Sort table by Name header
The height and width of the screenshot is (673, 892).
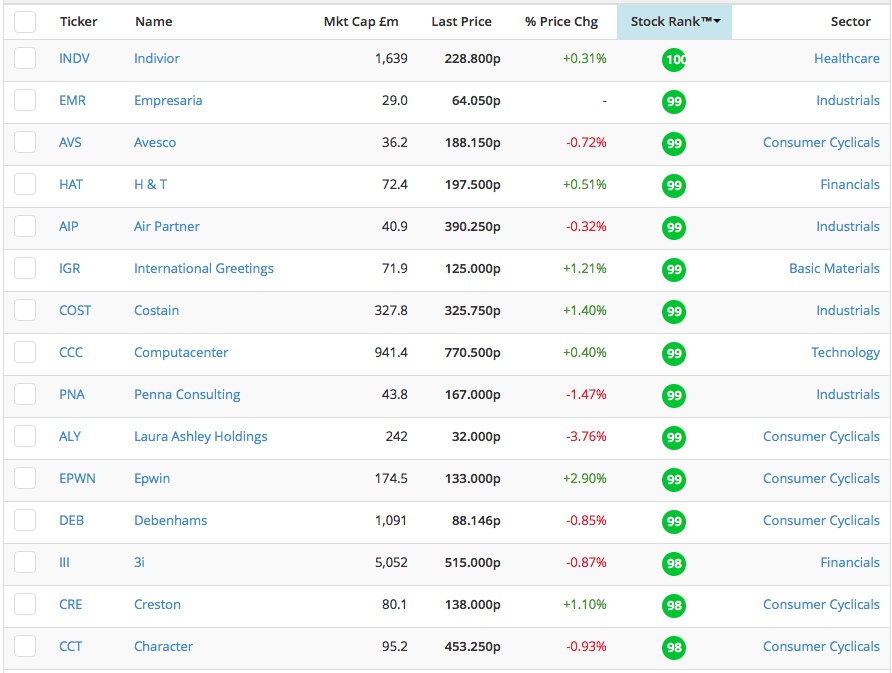(154, 22)
